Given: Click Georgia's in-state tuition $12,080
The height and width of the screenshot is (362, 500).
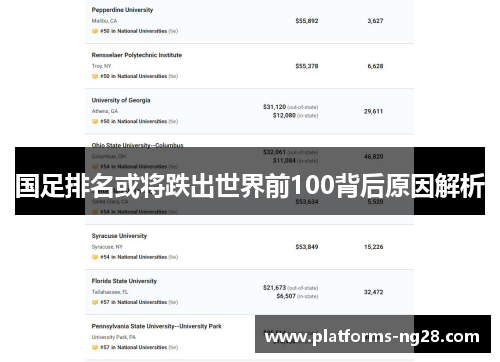Looking at the screenshot, I should click(x=284, y=115).
